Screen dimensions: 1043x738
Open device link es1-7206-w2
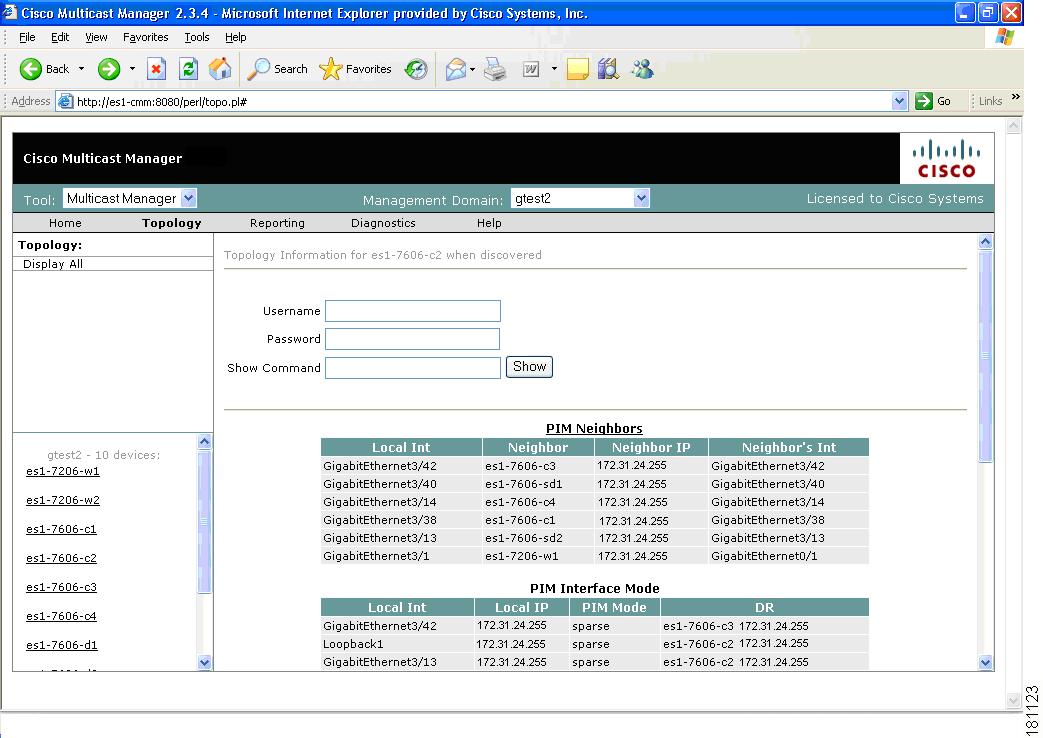pyautogui.click(x=63, y=500)
